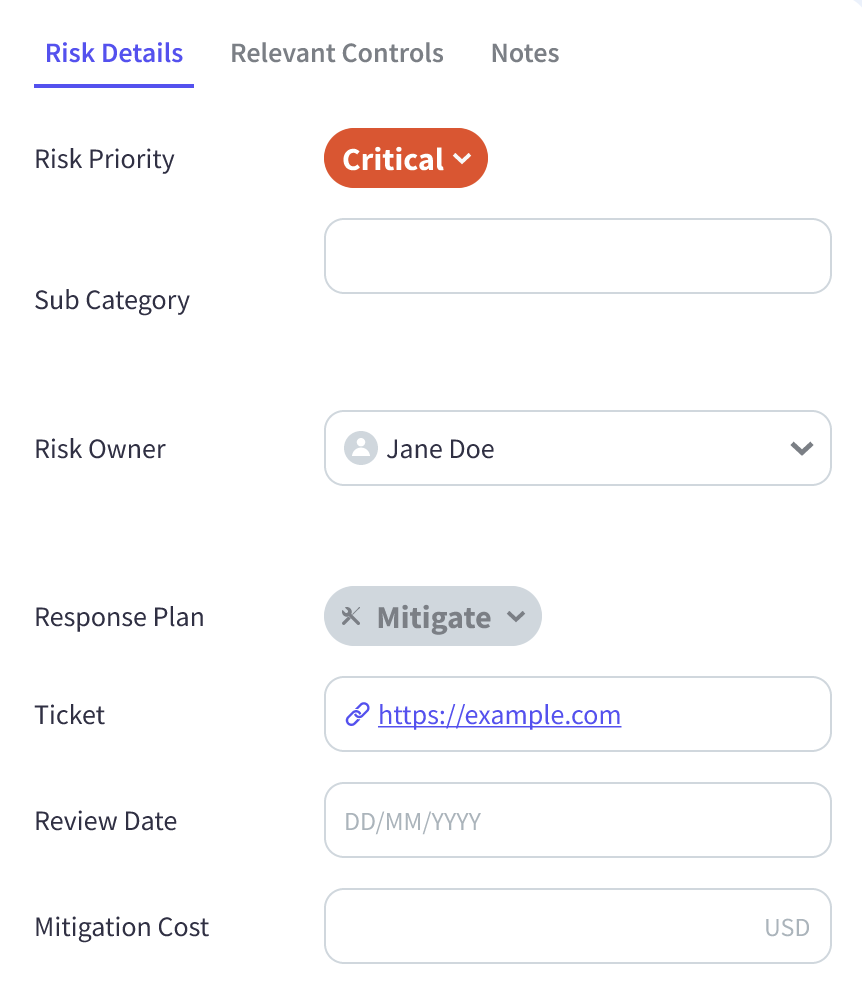Open the https://example.com ticket link

(x=500, y=715)
